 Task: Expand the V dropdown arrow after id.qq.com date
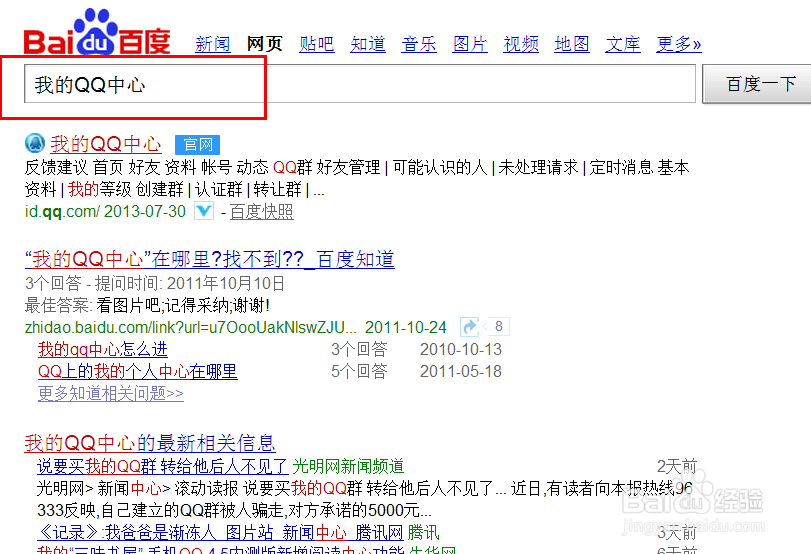pyautogui.click(x=204, y=211)
